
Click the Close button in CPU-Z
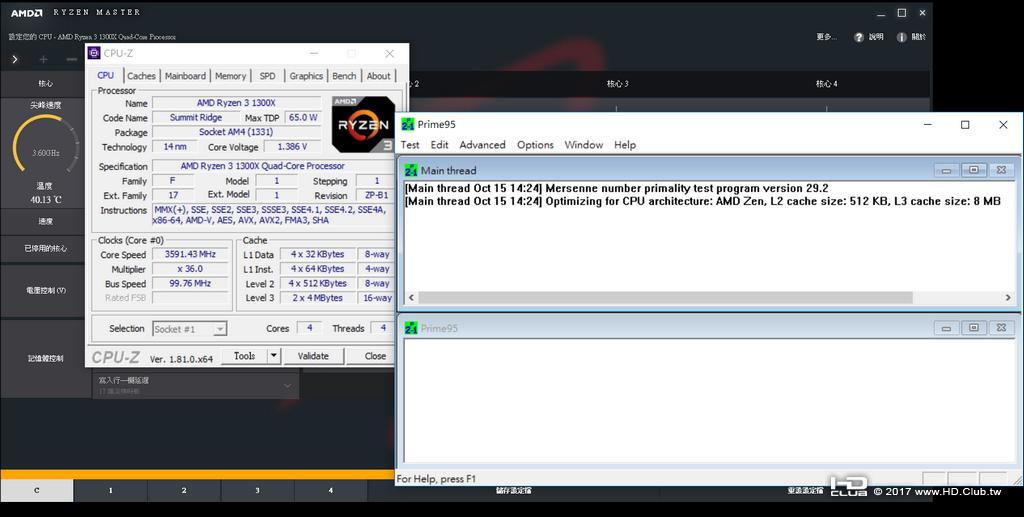pyautogui.click(x=374, y=356)
